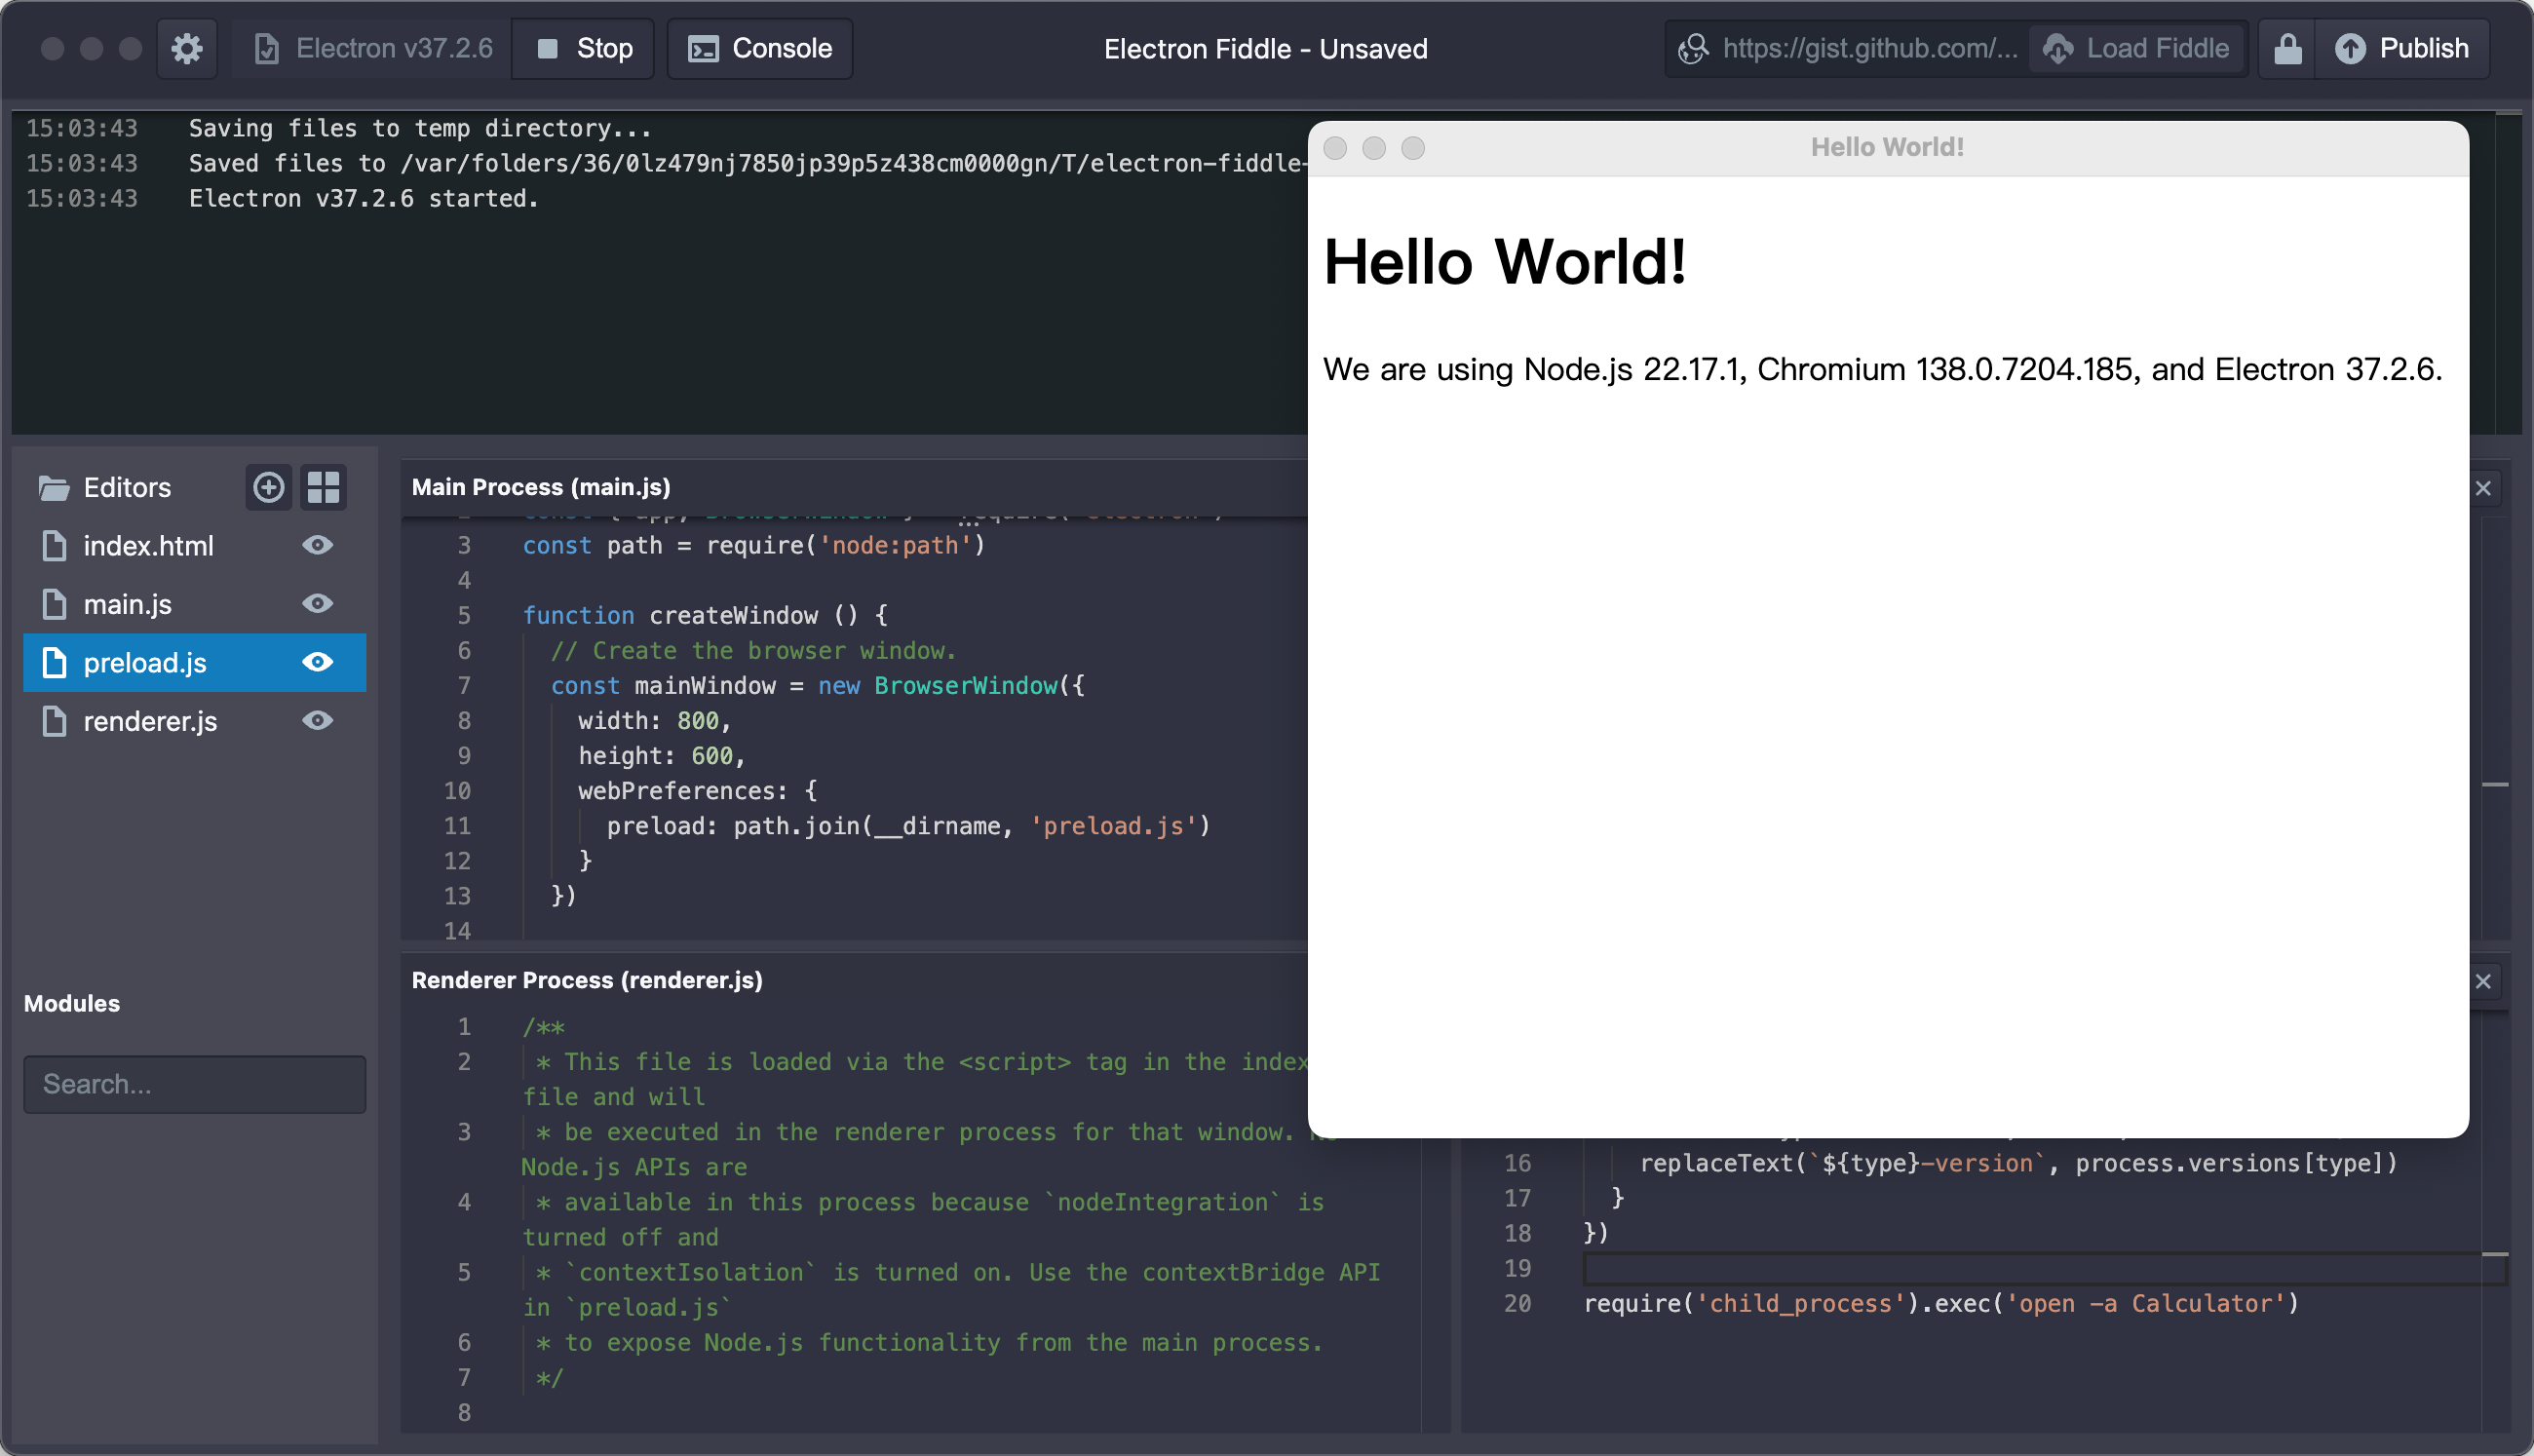Open Electron Fiddle settings gear

pos(187,48)
